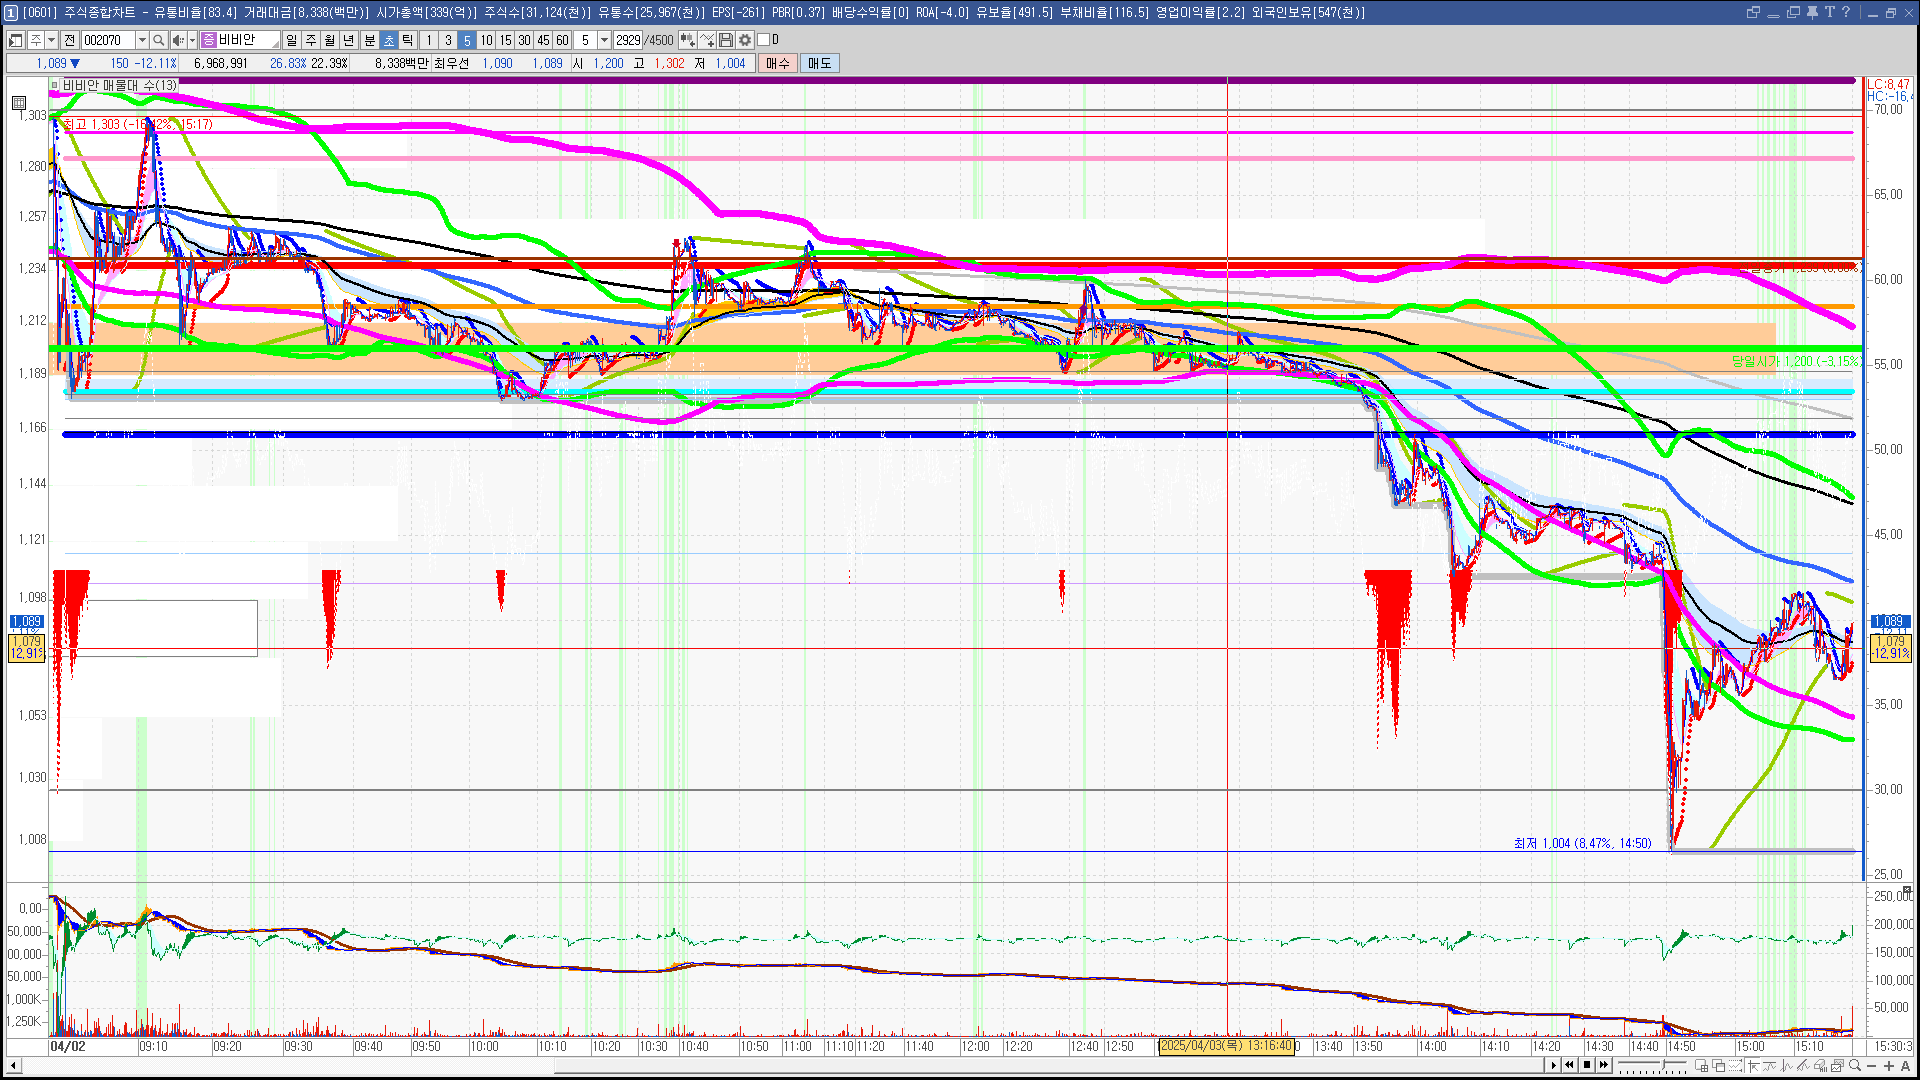This screenshot has width=1920, height=1080.
Task: Toggle the 비비안 매물대 indicator box
Action: (55, 85)
